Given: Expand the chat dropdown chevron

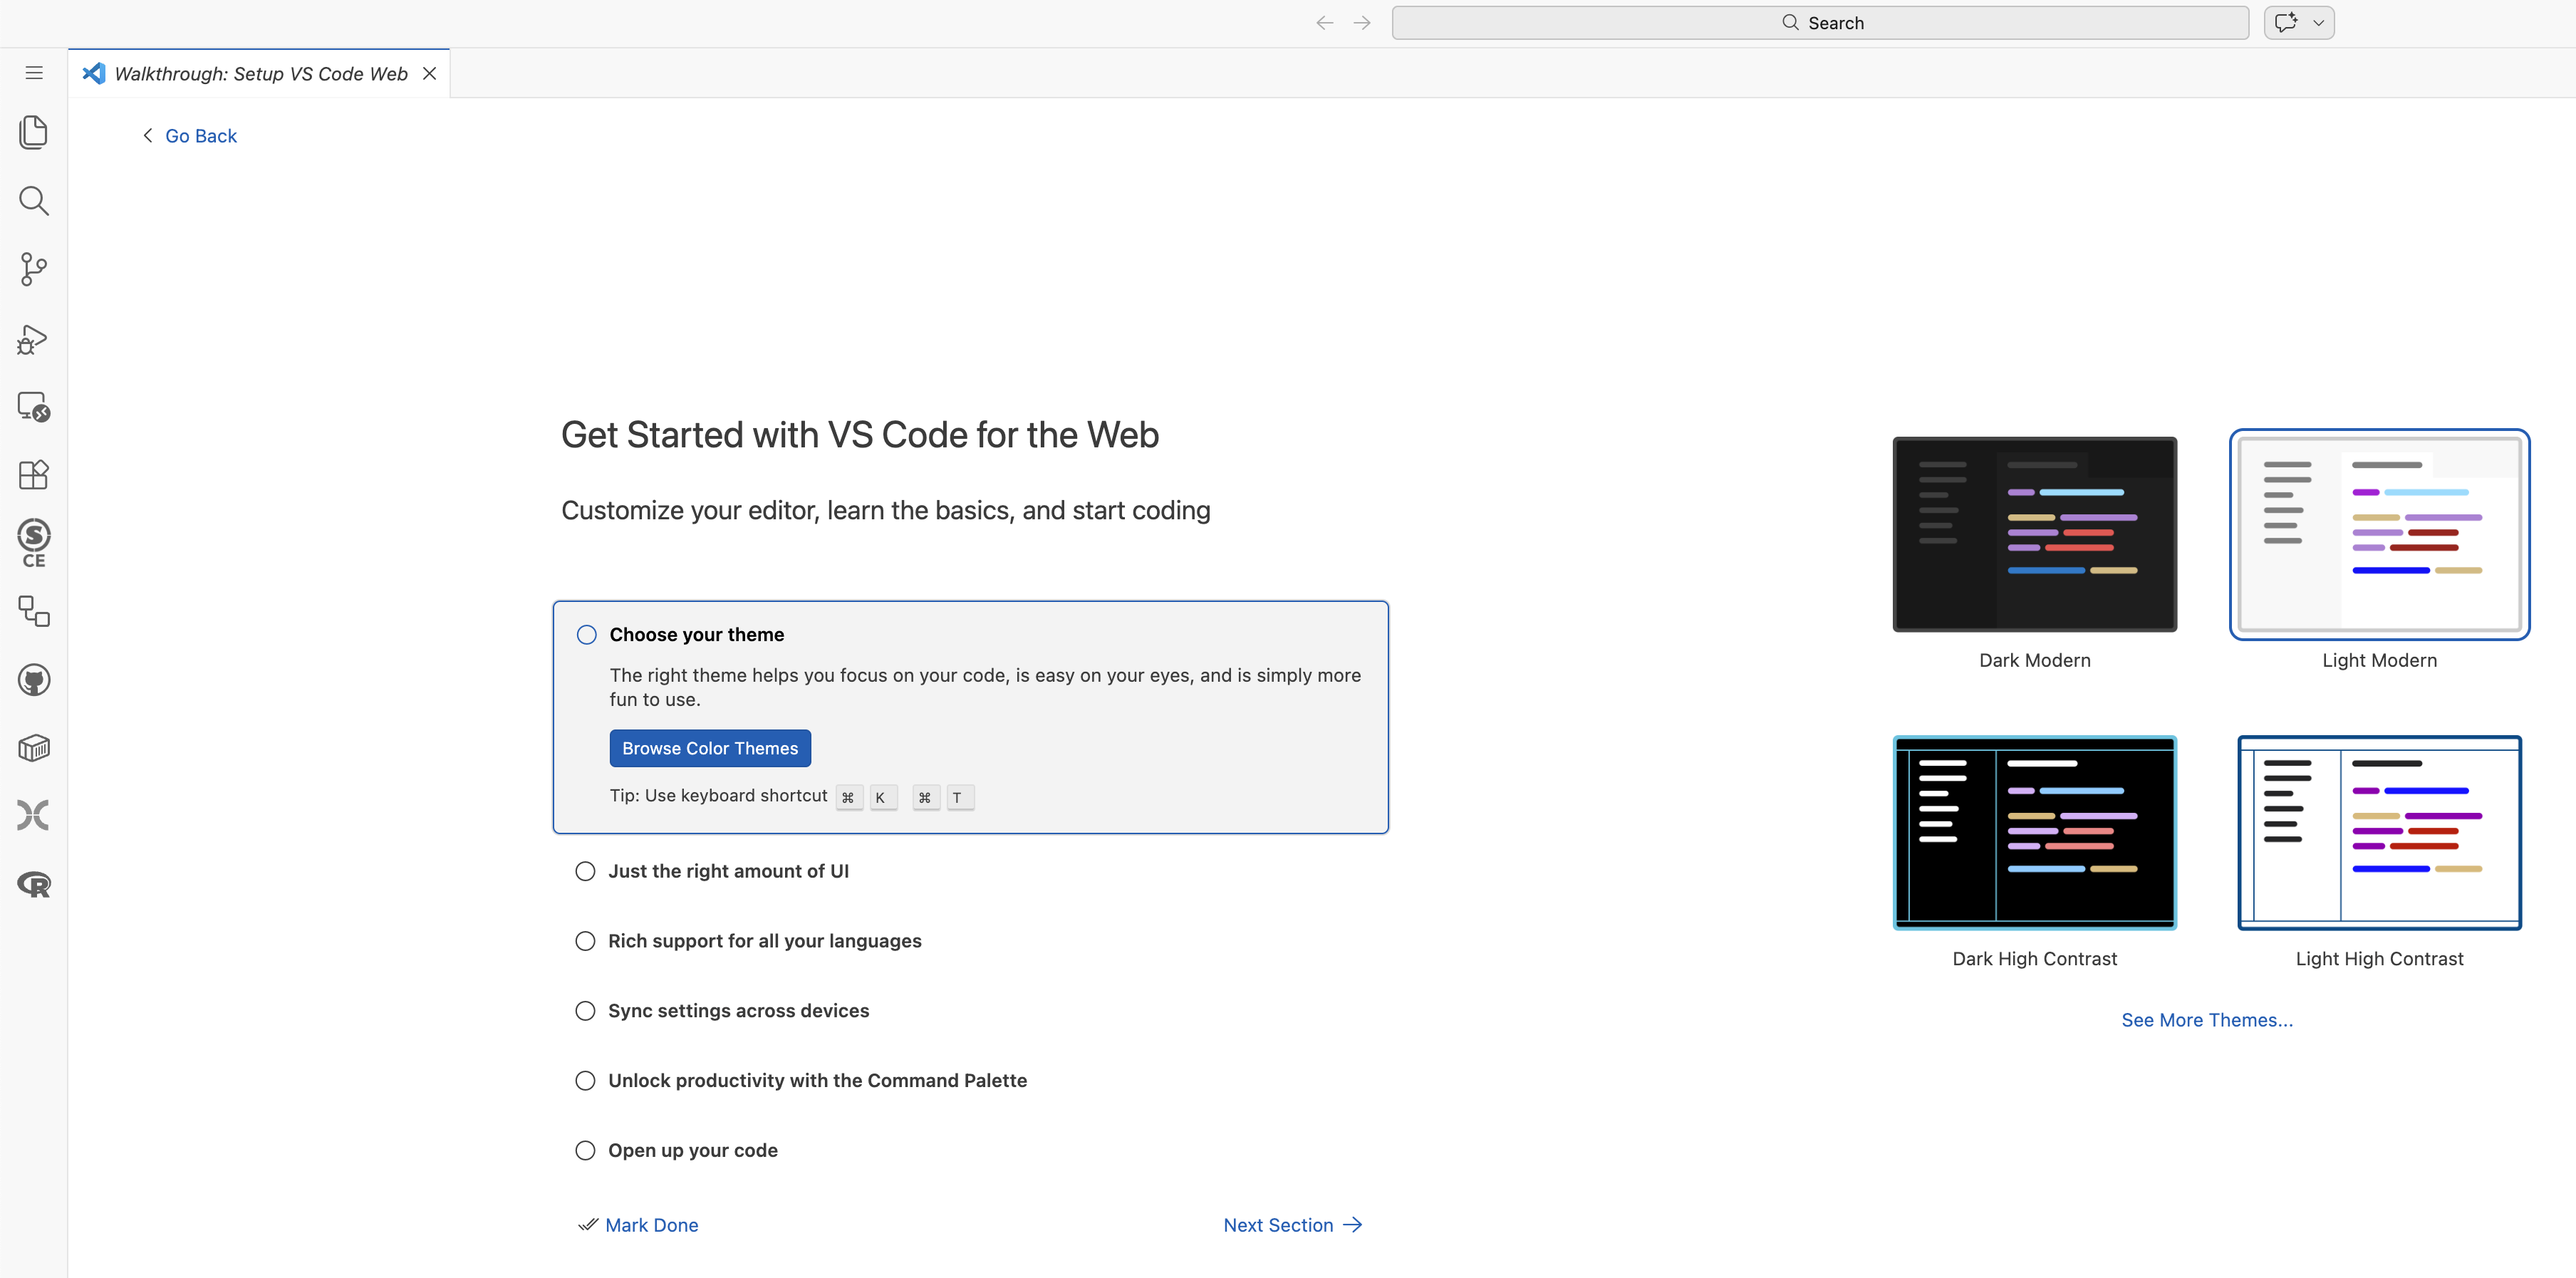Looking at the screenshot, I should pyautogui.click(x=2318, y=23).
